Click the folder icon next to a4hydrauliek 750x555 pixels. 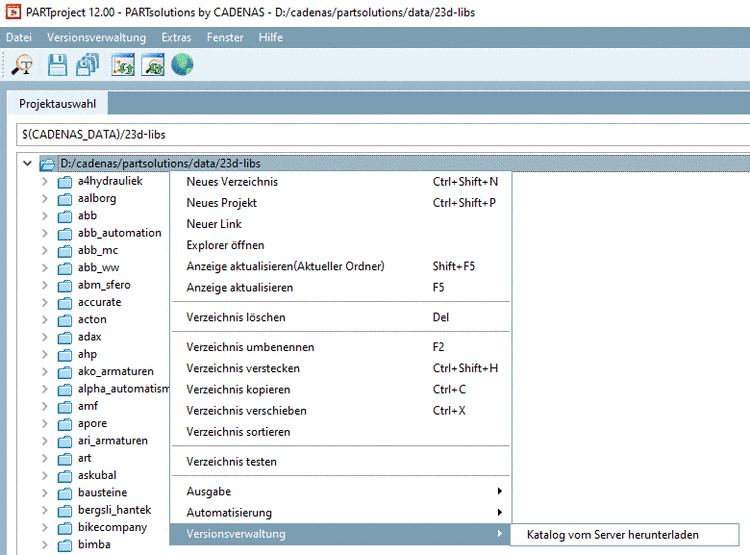coord(65,182)
